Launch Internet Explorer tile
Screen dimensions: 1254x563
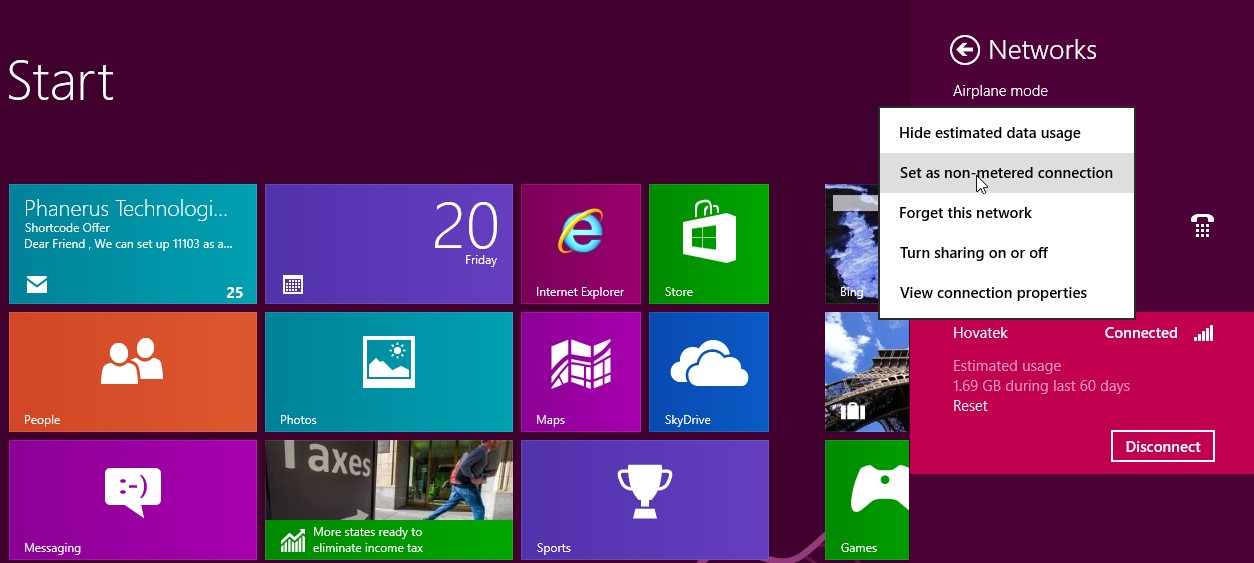(x=581, y=244)
